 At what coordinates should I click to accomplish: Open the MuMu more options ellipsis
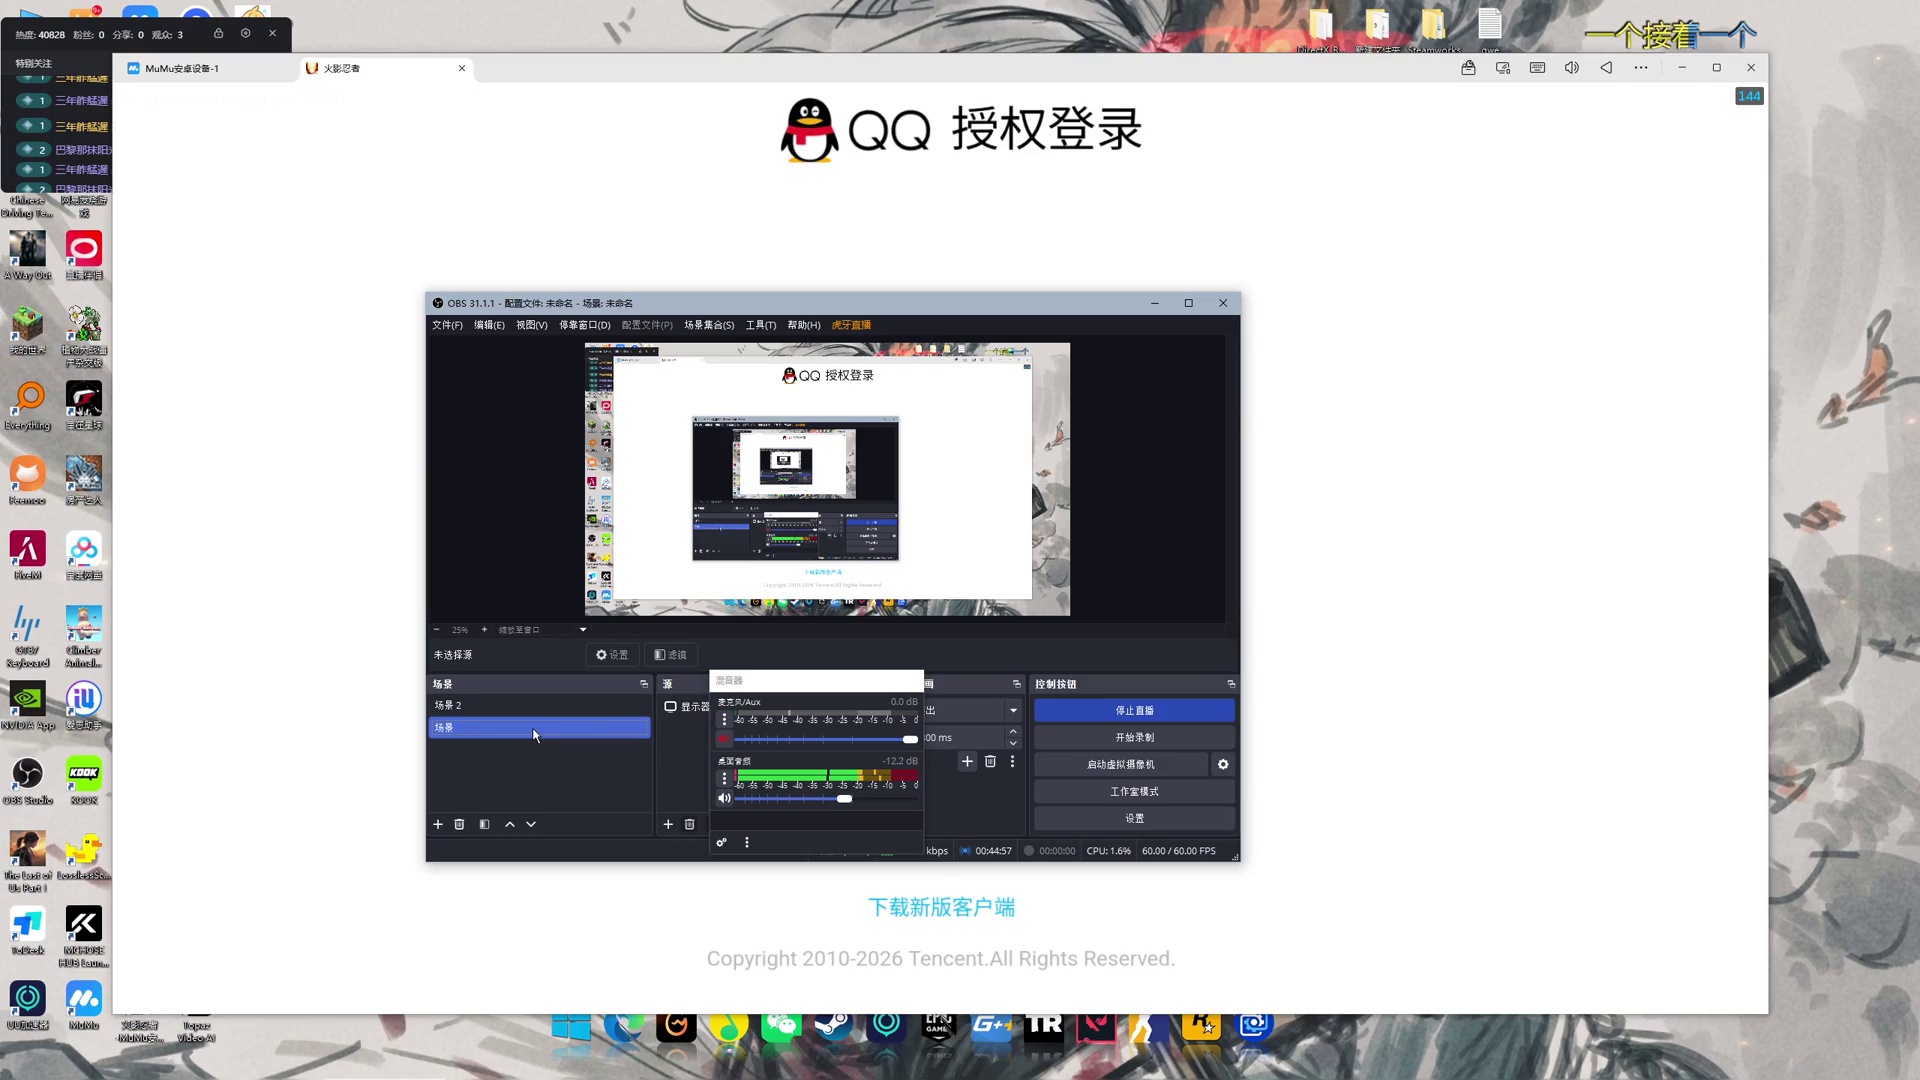[x=1641, y=68]
